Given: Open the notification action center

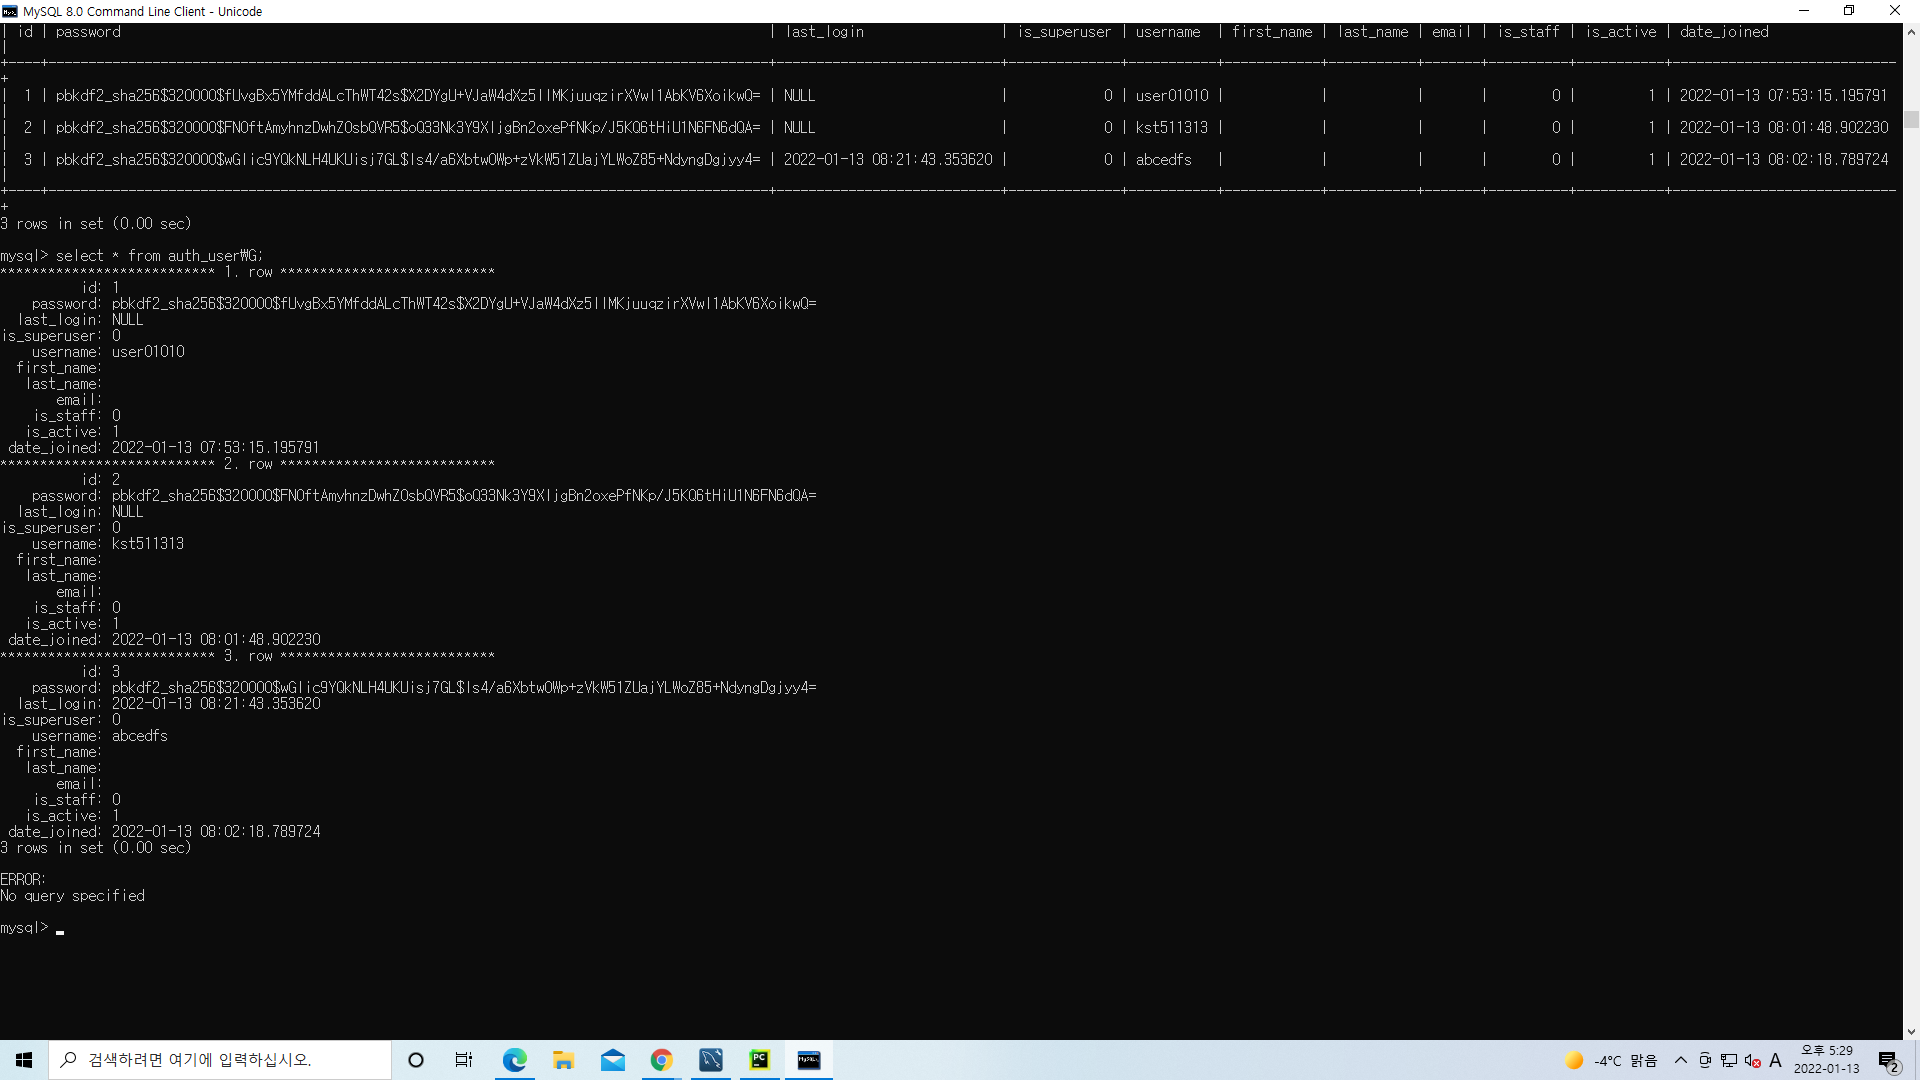Looking at the screenshot, I should point(1888,1060).
